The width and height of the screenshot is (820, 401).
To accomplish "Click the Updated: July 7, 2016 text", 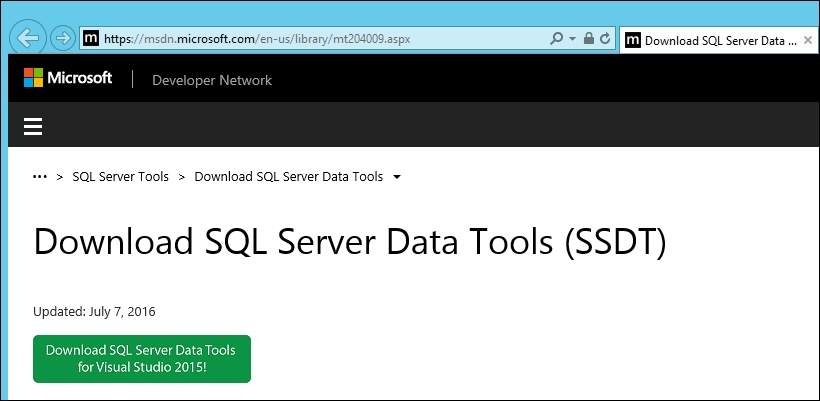I will click(94, 312).
